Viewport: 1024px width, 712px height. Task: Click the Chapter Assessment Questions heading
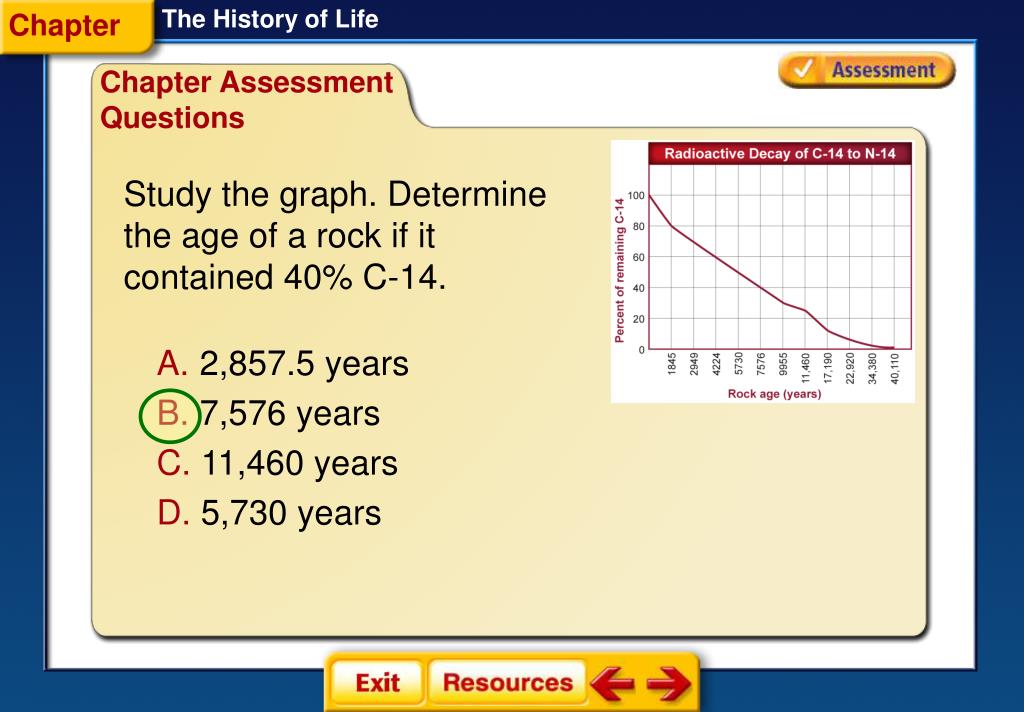246,100
